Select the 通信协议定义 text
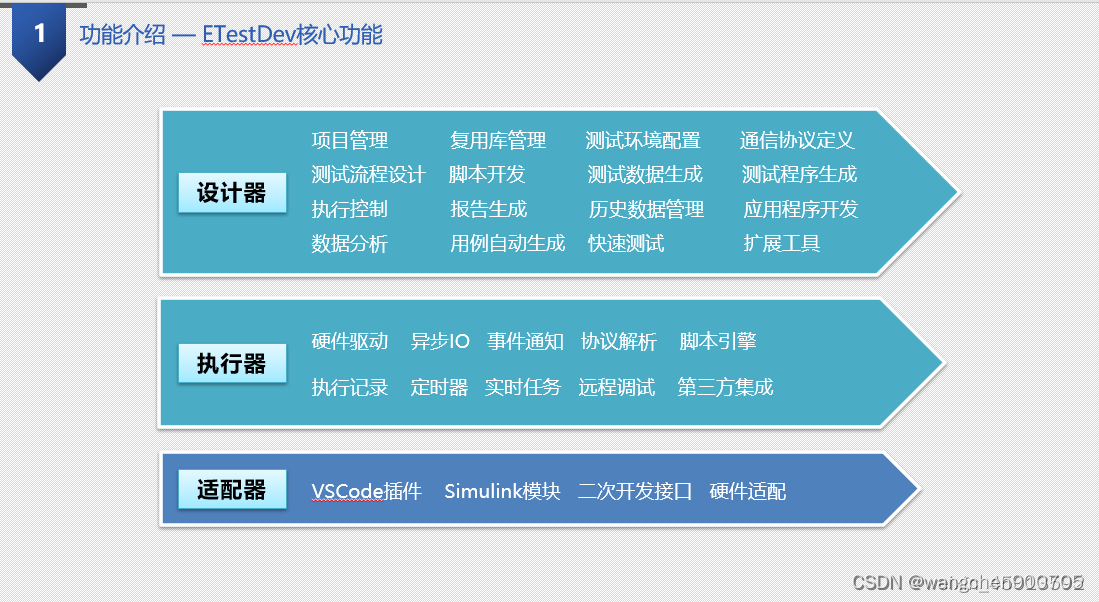This screenshot has height=602, width=1099. tap(797, 140)
